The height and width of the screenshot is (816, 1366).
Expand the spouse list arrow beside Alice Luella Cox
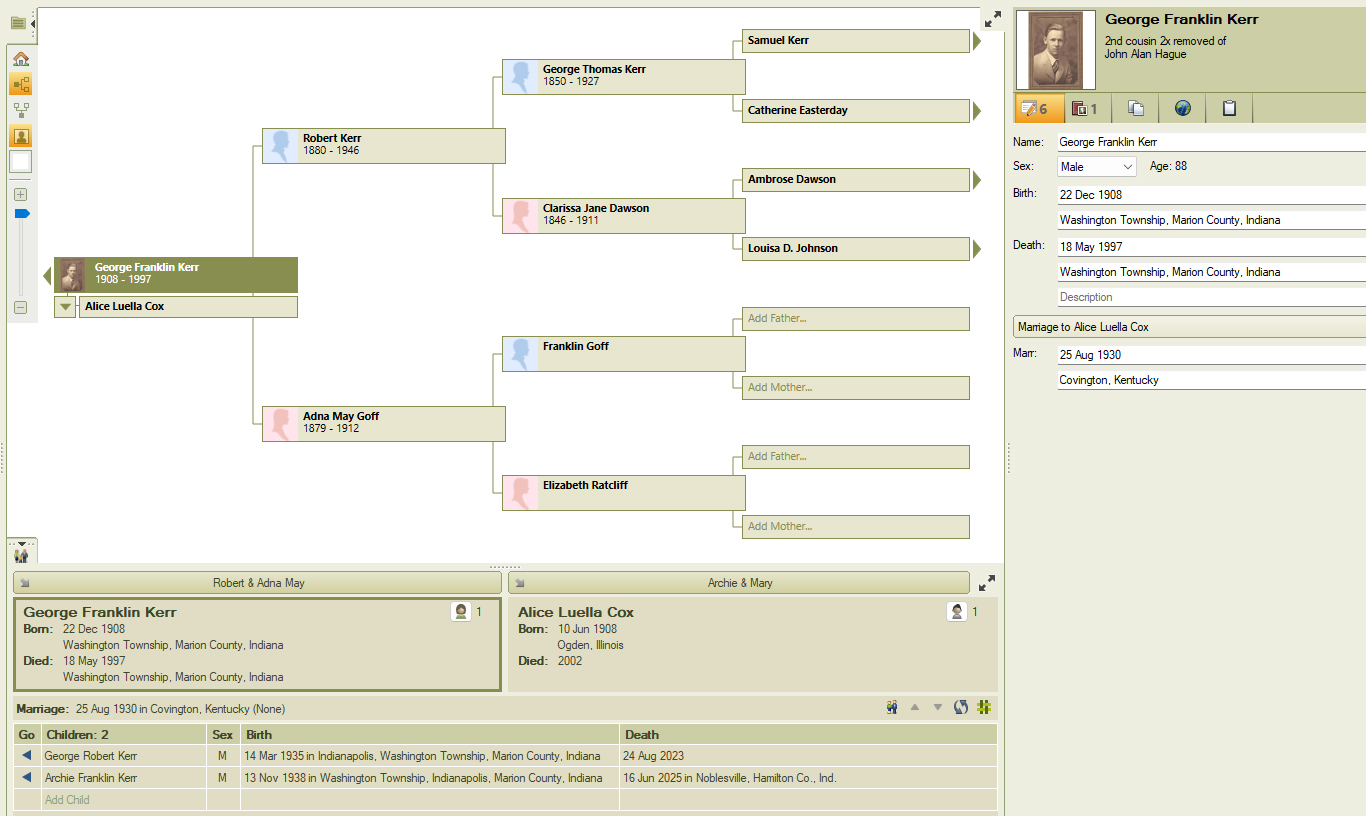point(65,307)
